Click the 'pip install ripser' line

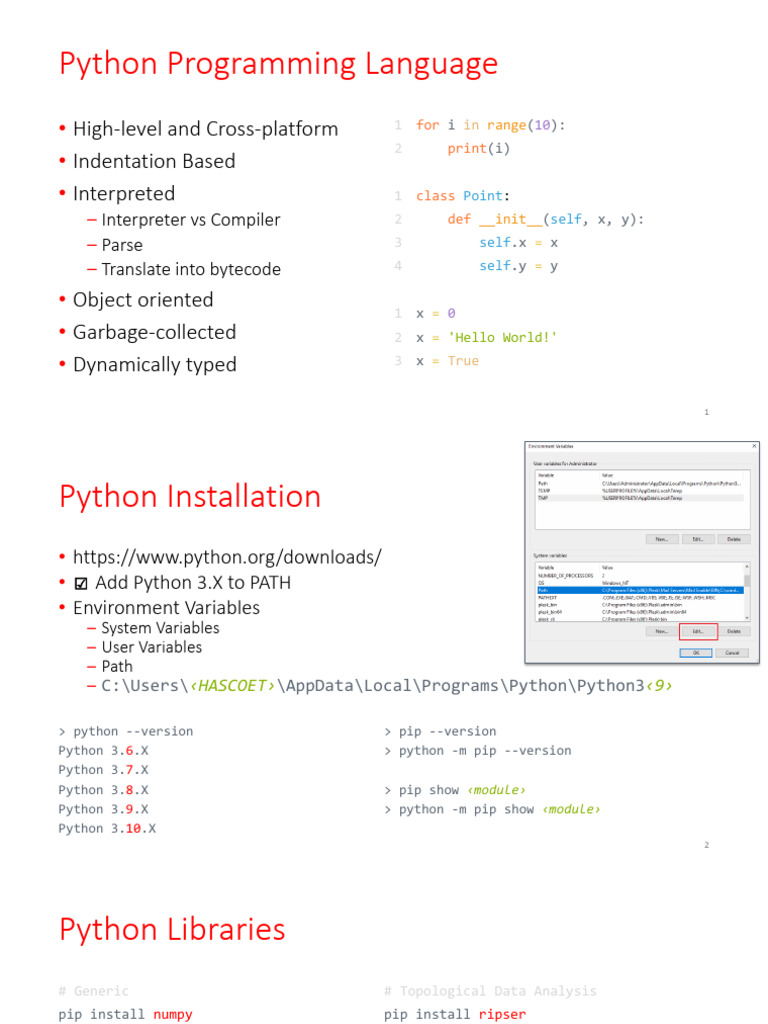click(x=455, y=1014)
